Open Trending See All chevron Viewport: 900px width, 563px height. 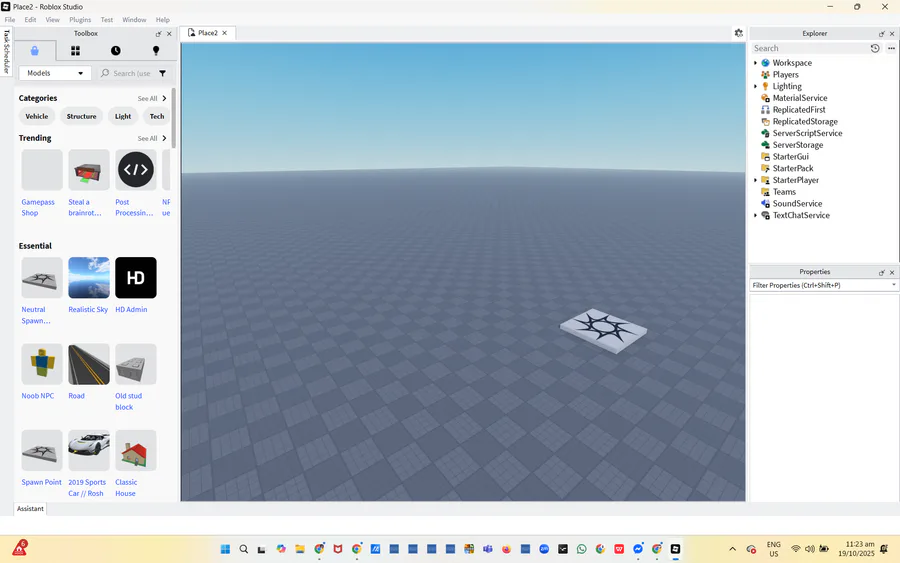click(164, 138)
